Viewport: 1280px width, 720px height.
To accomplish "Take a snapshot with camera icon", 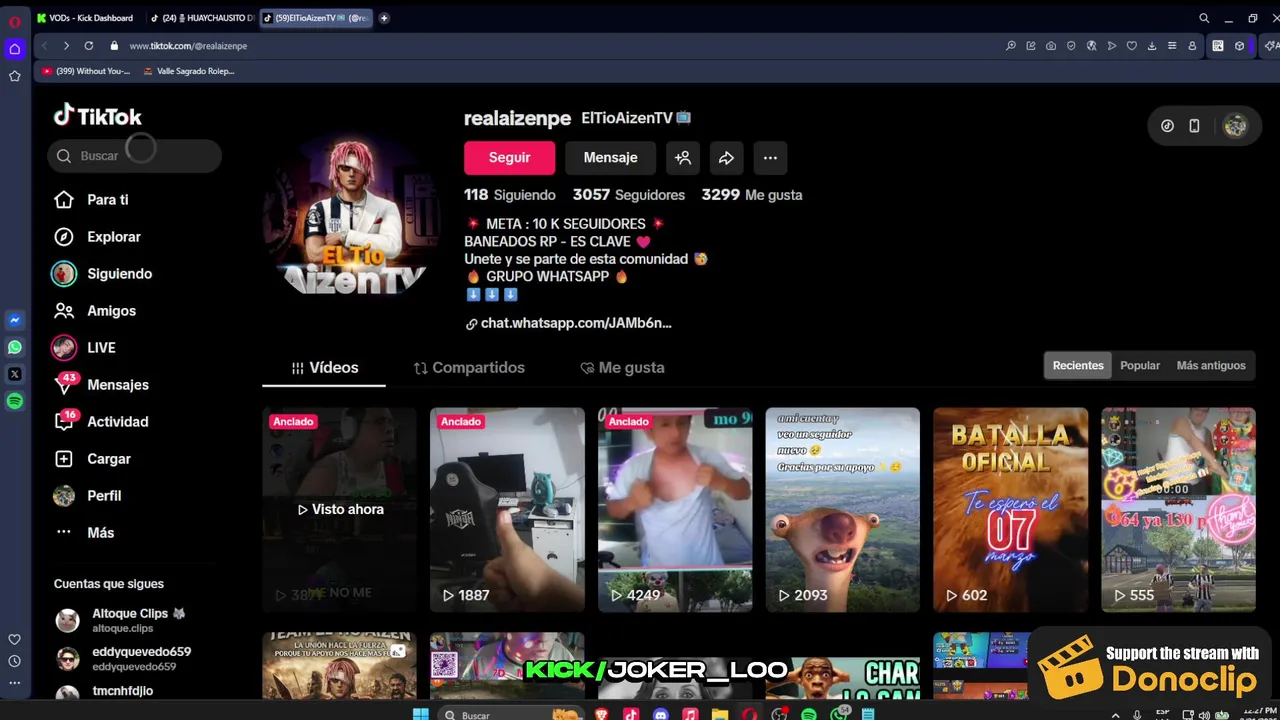I will [x=1051, y=46].
